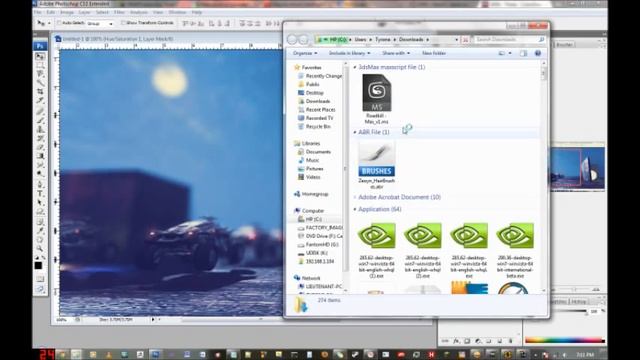The image size is (640, 360).
Task: Select the Gradient tool
Action: tap(40, 156)
